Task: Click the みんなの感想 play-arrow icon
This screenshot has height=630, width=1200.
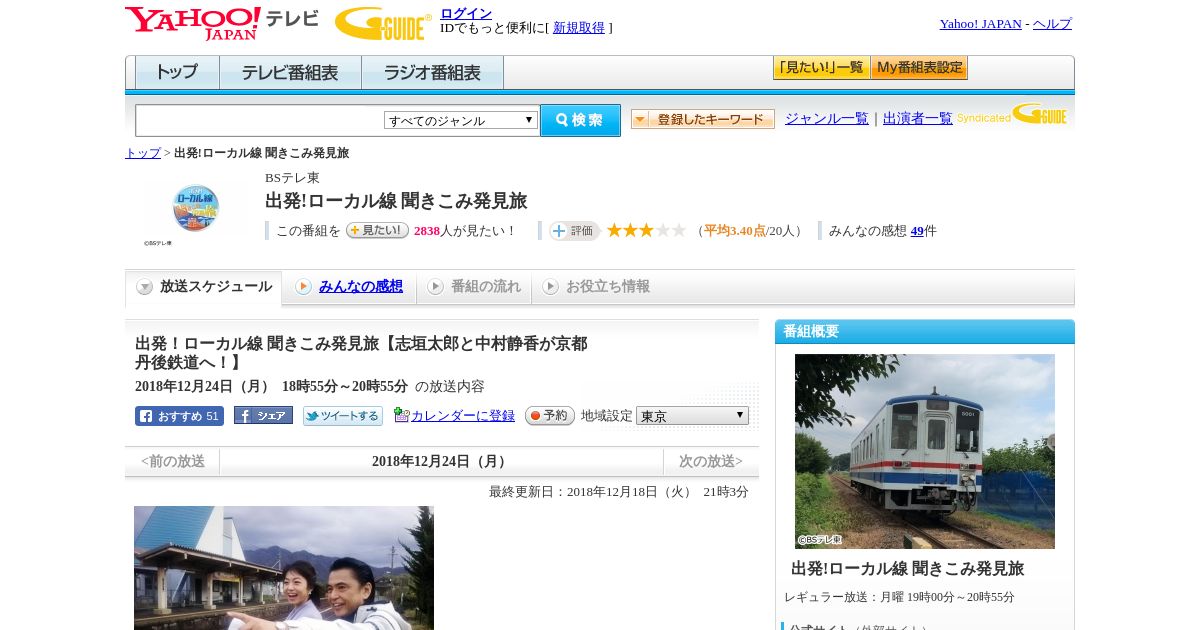Action: (303, 287)
